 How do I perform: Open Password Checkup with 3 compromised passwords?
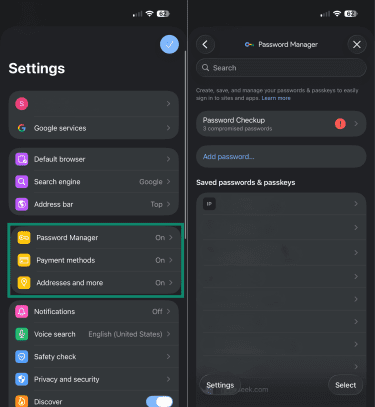[281, 124]
